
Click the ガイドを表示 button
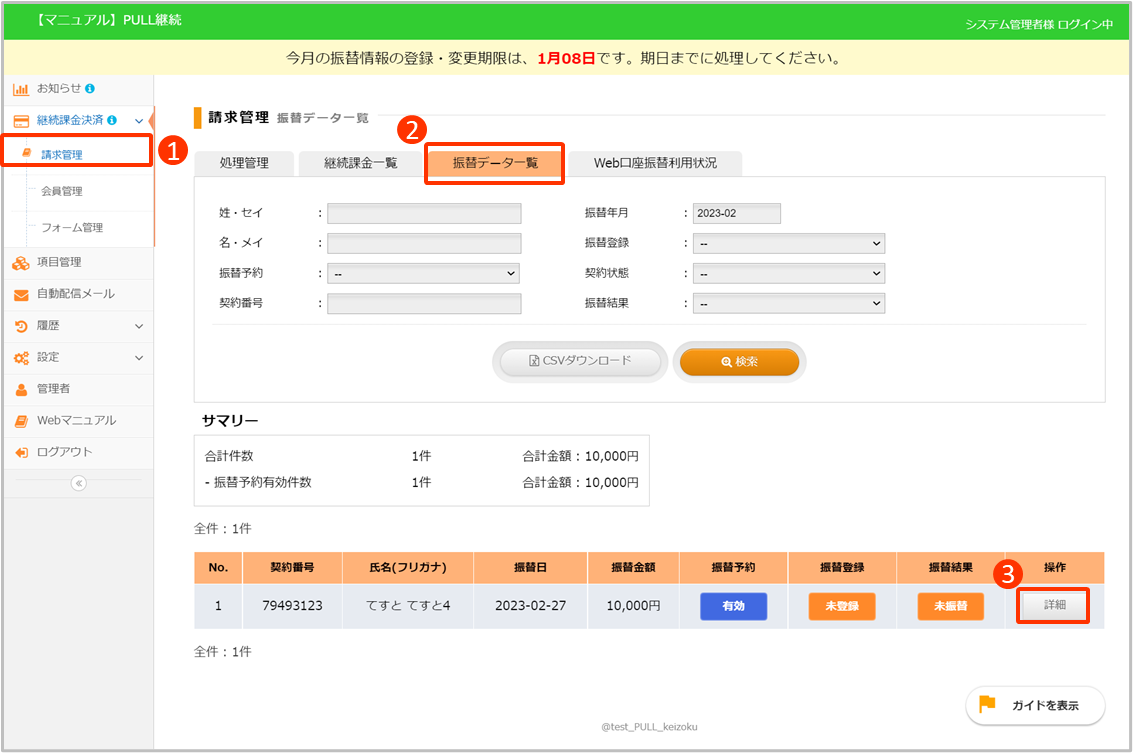coord(1035,705)
